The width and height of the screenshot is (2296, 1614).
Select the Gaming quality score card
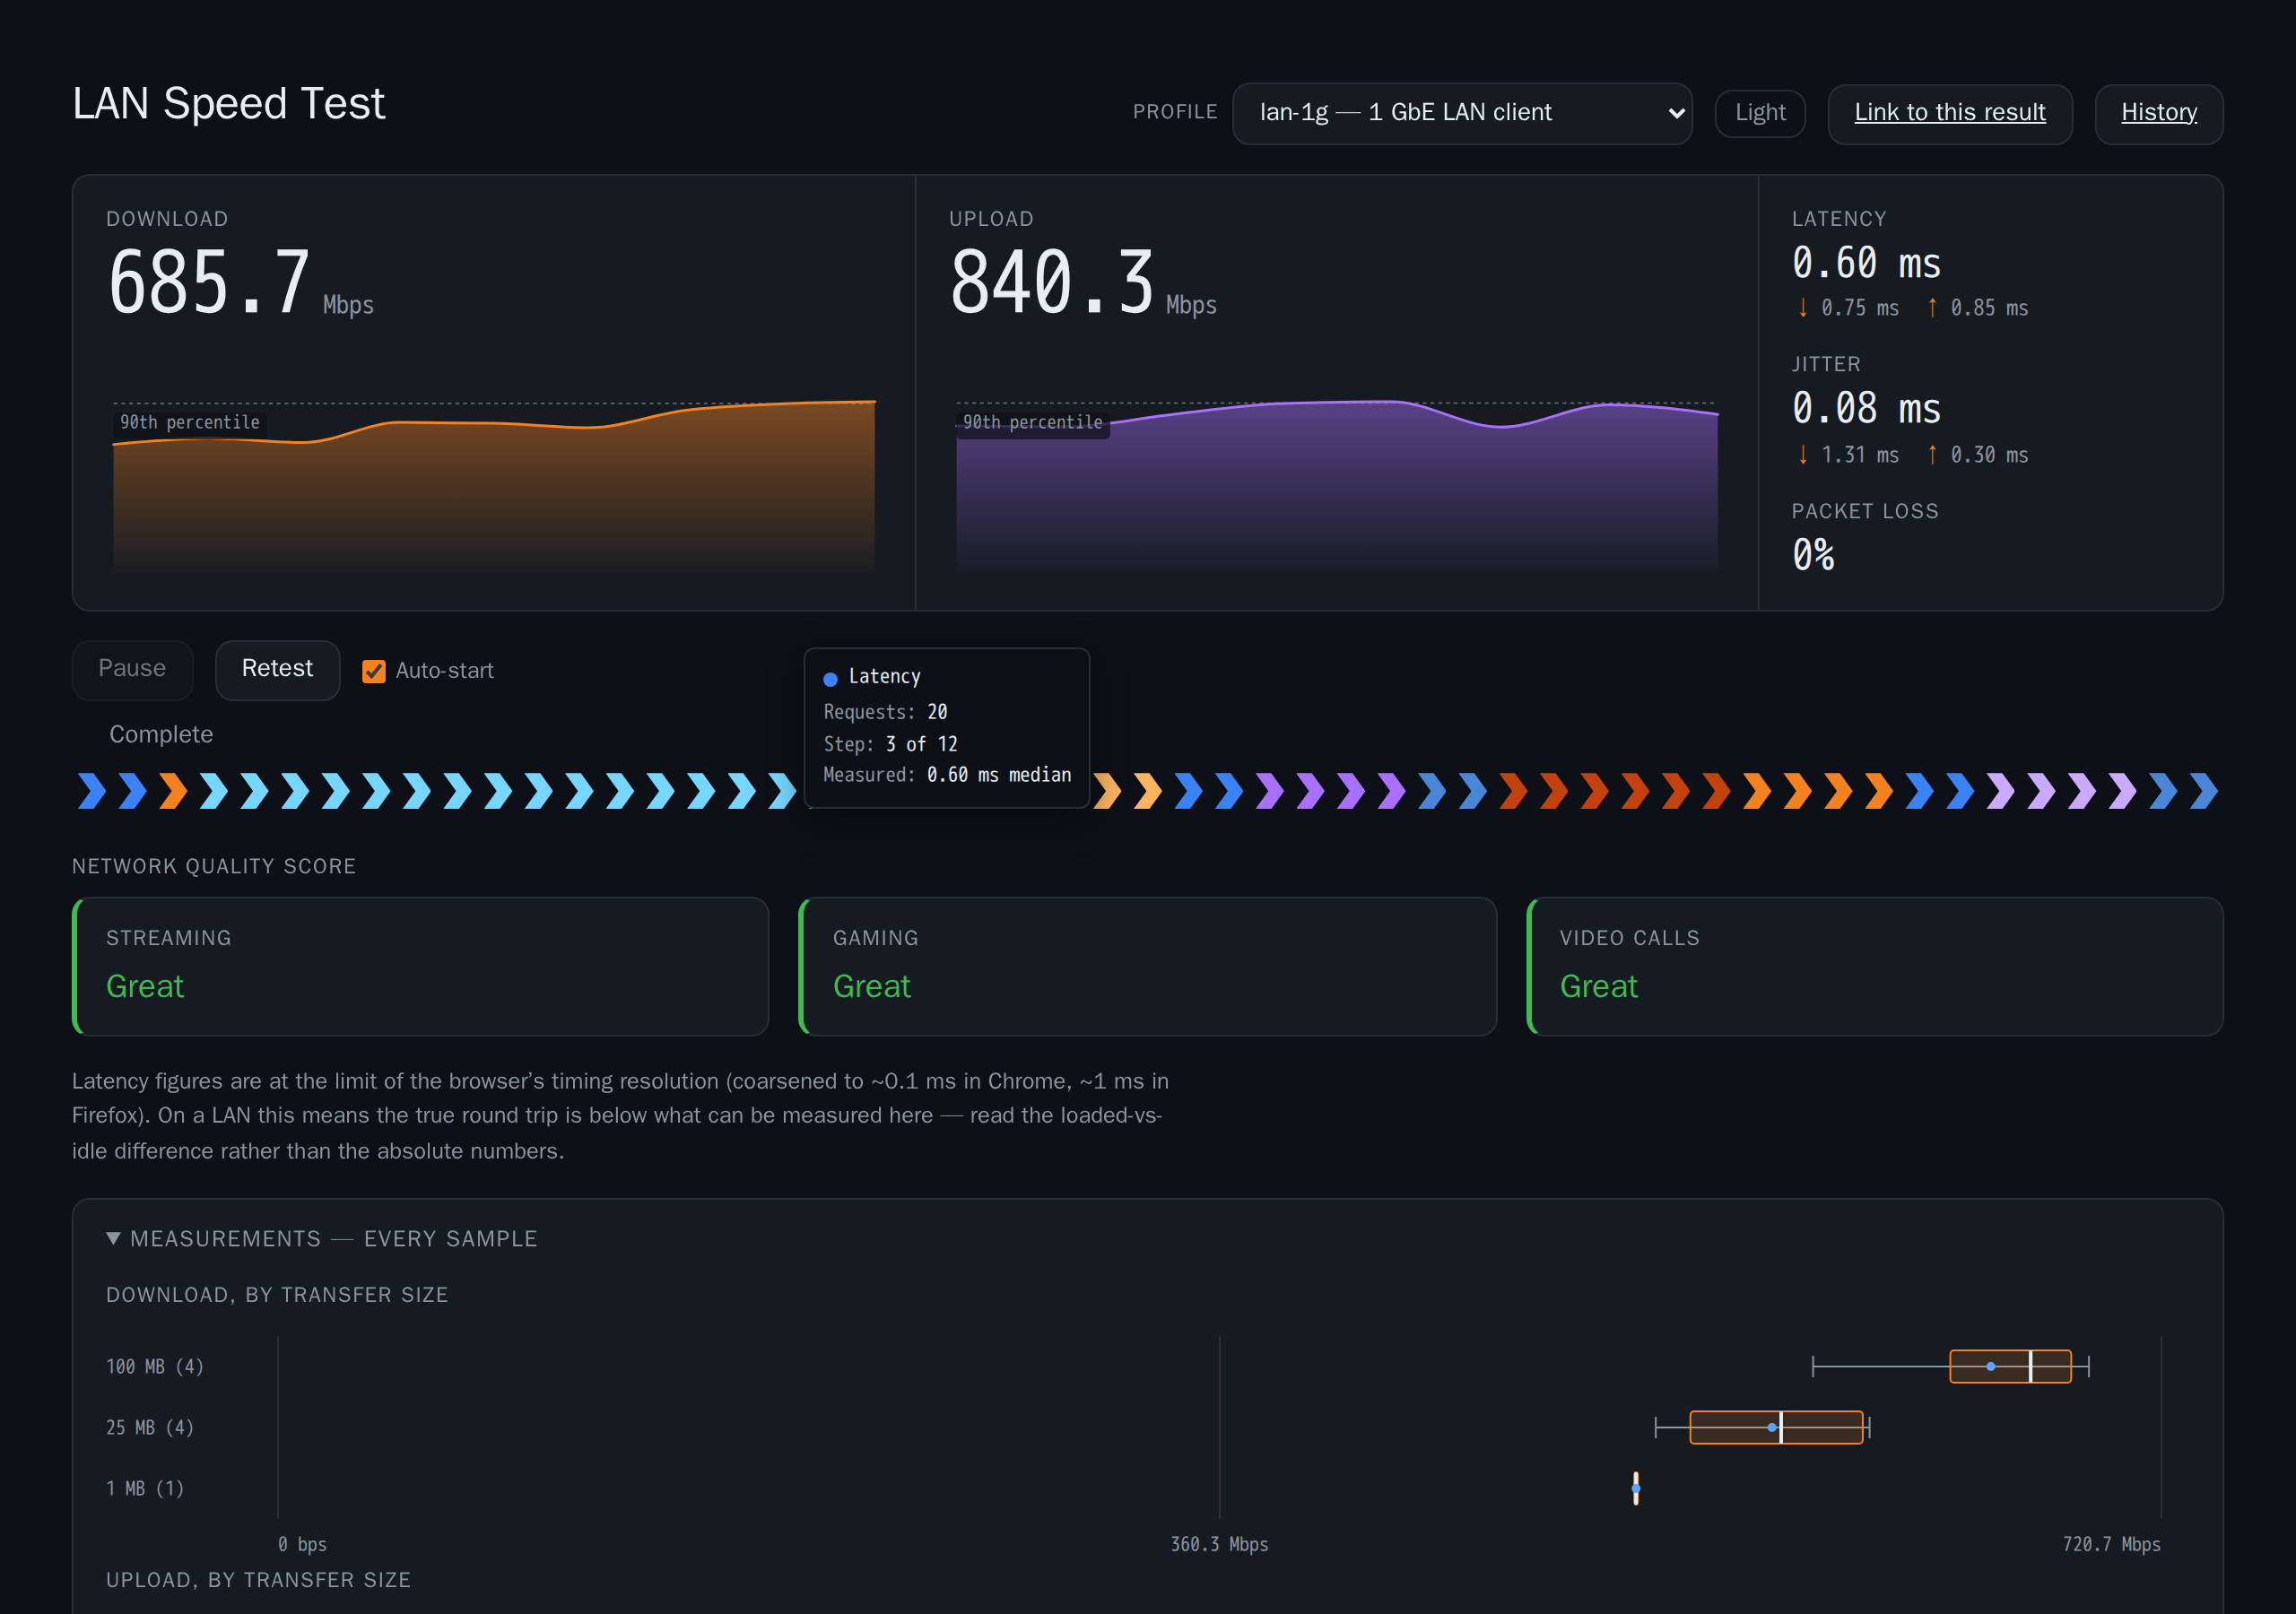click(1147, 966)
